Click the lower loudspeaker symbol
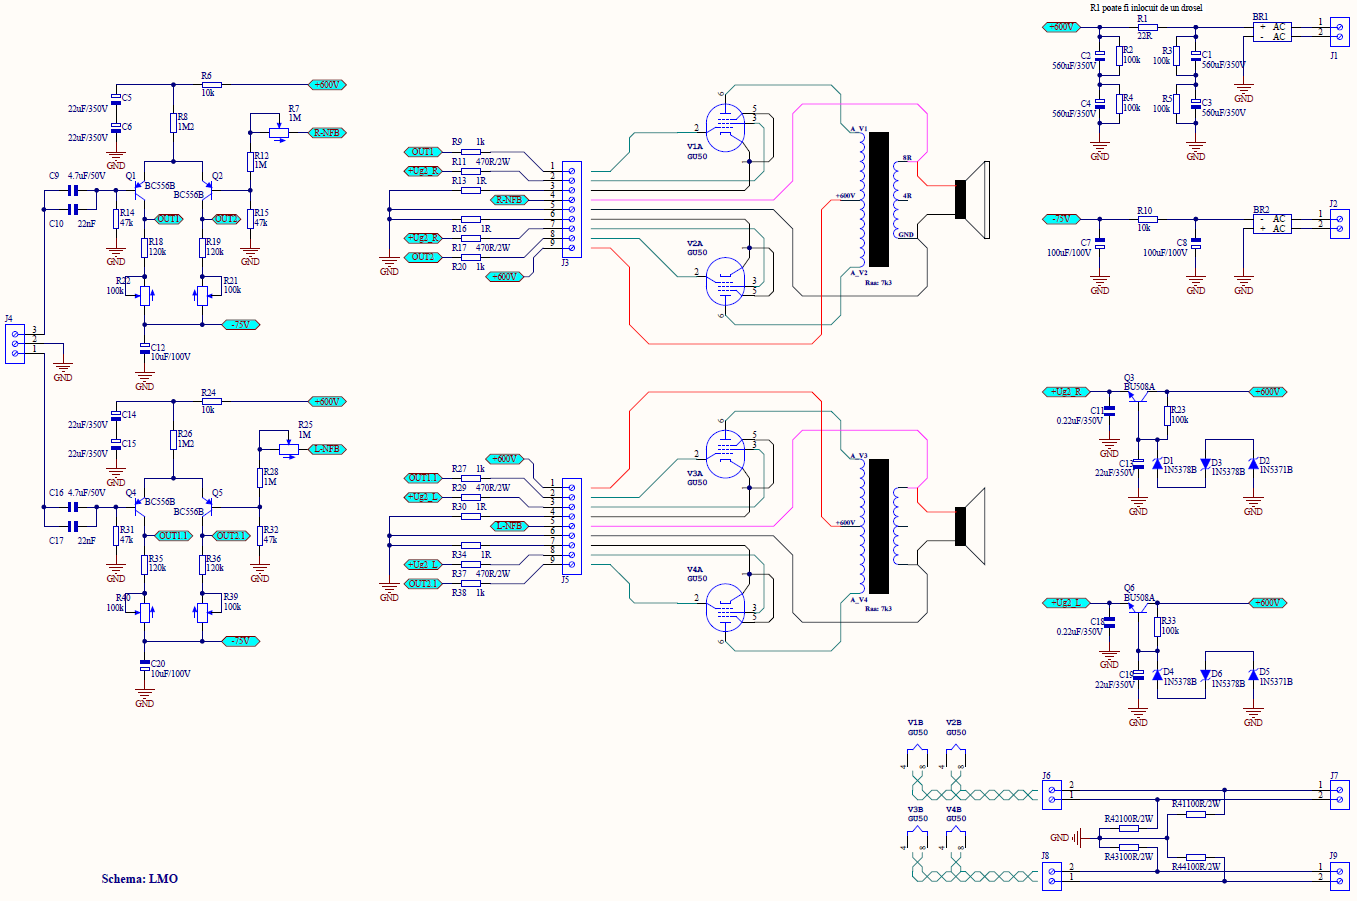1357x901 pixels. tap(971, 526)
